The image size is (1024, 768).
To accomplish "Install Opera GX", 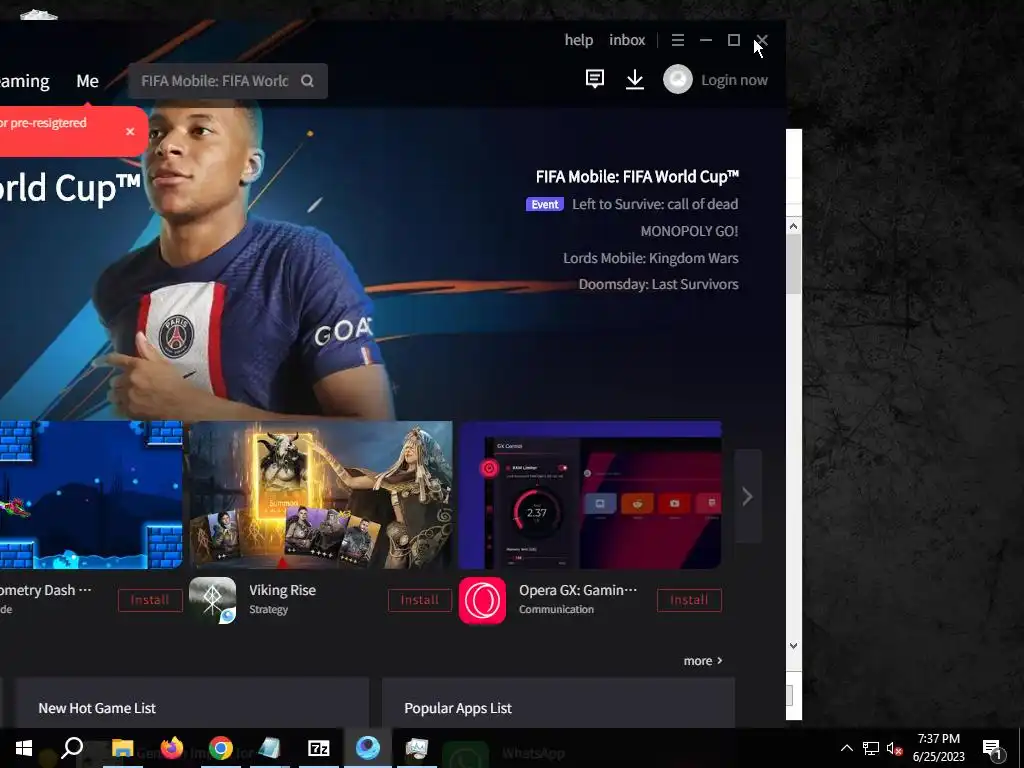I will (689, 600).
